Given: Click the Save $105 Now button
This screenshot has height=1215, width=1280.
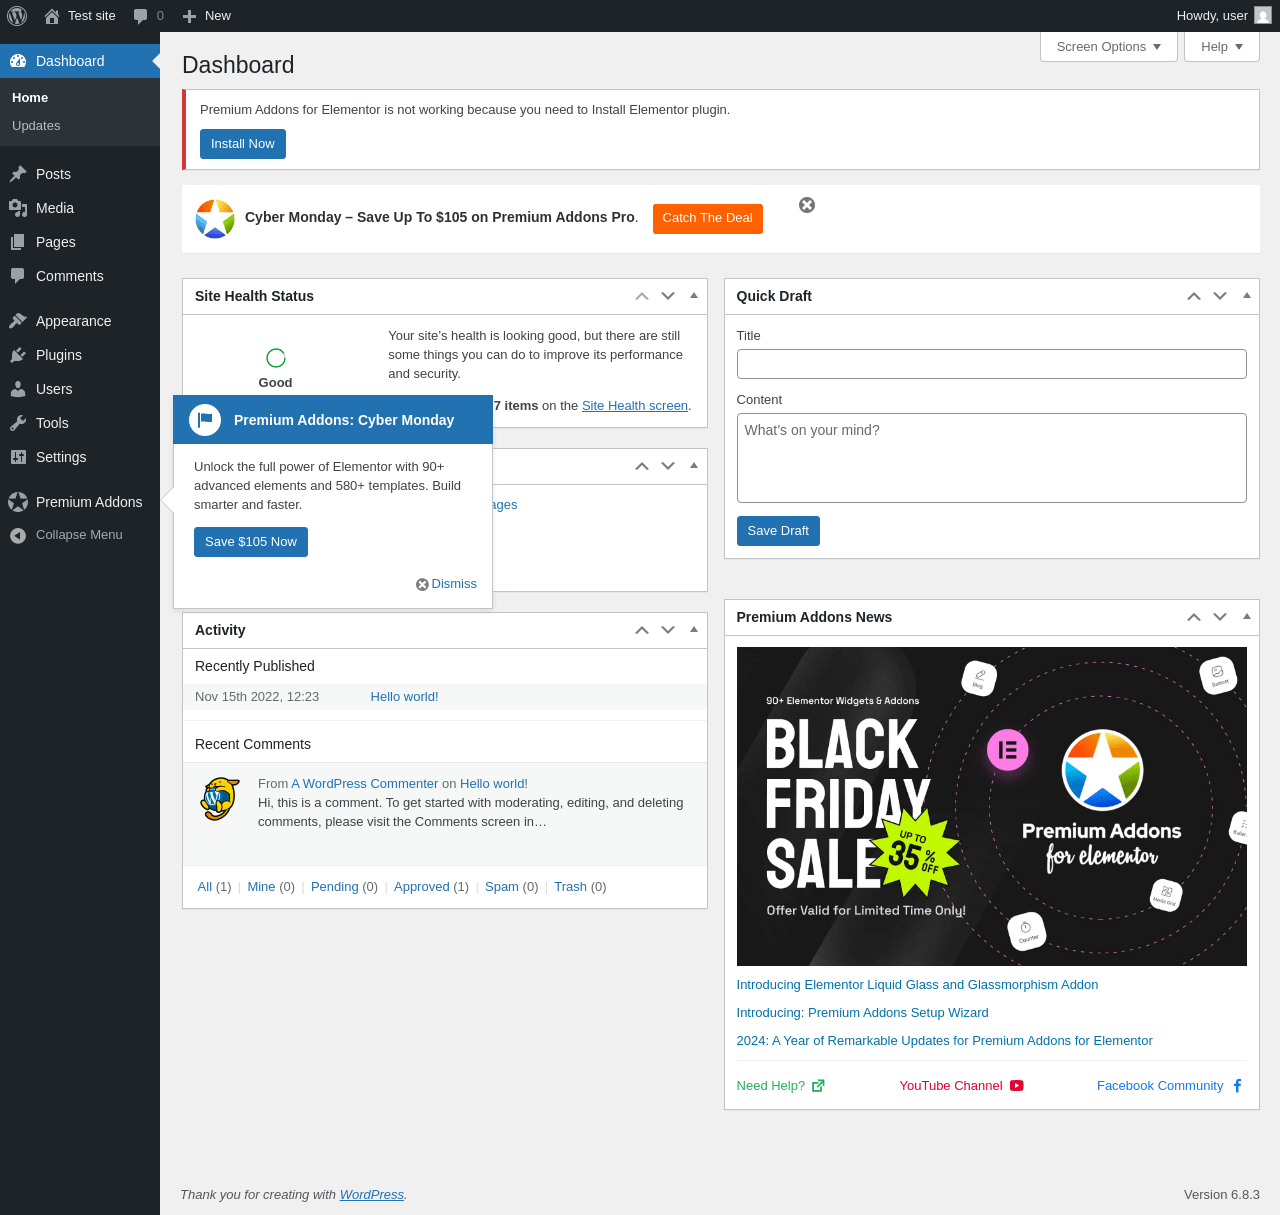Looking at the screenshot, I should [251, 542].
